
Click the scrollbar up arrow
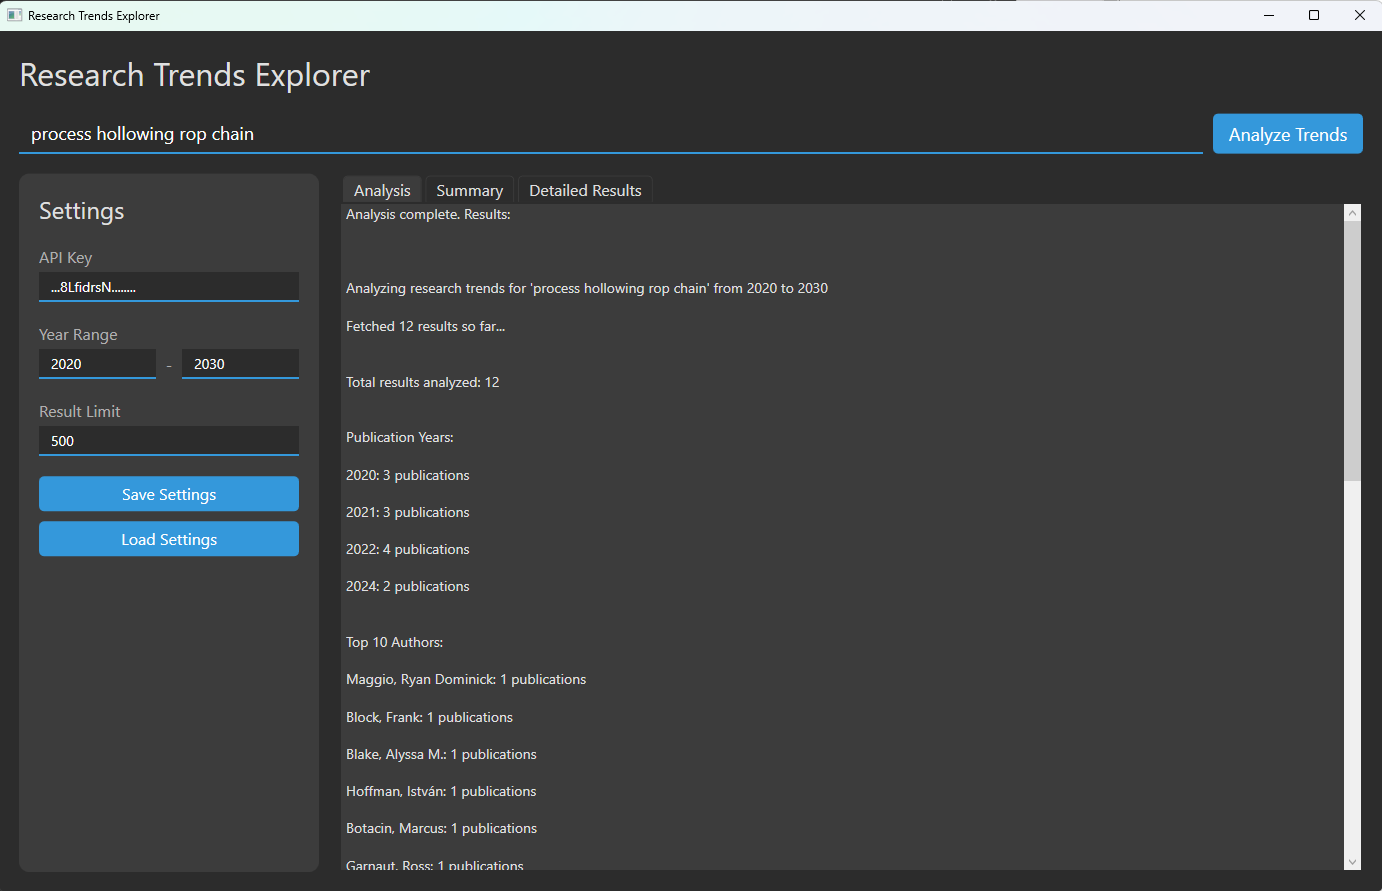pos(1352,213)
